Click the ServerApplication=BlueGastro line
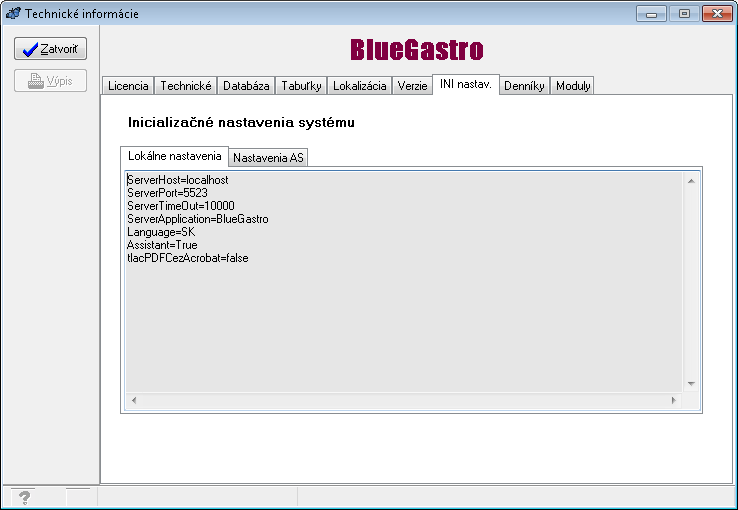Screen dimensions: 738x510 click(x=198, y=219)
